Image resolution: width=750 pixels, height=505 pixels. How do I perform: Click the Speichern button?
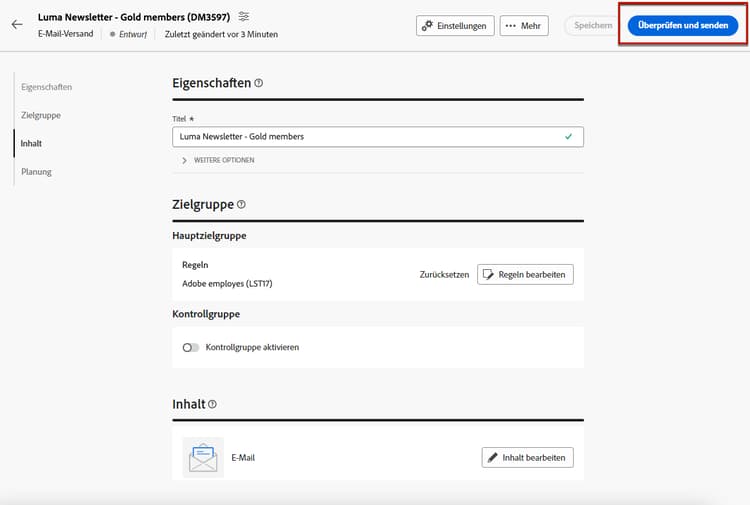click(x=593, y=25)
